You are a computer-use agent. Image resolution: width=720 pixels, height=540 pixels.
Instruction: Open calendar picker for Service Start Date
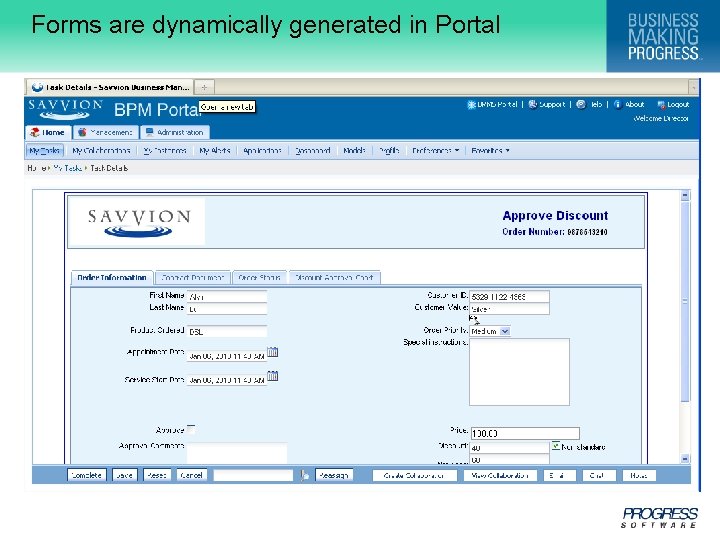click(x=272, y=376)
